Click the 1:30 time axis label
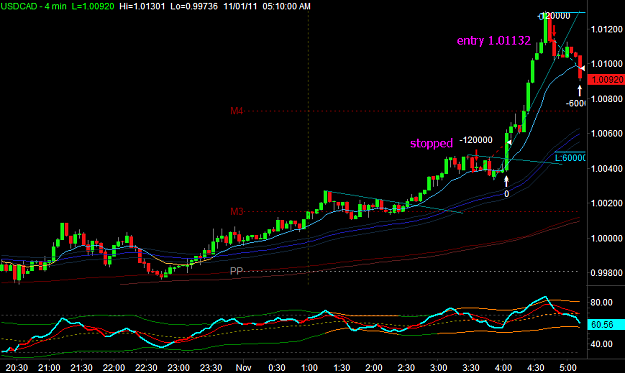 coord(342,367)
